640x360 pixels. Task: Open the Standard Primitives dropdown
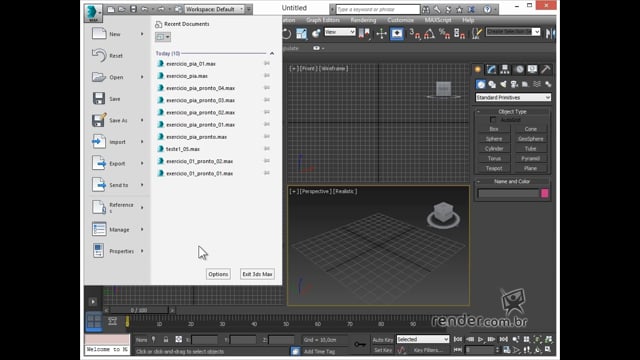tap(513, 98)
